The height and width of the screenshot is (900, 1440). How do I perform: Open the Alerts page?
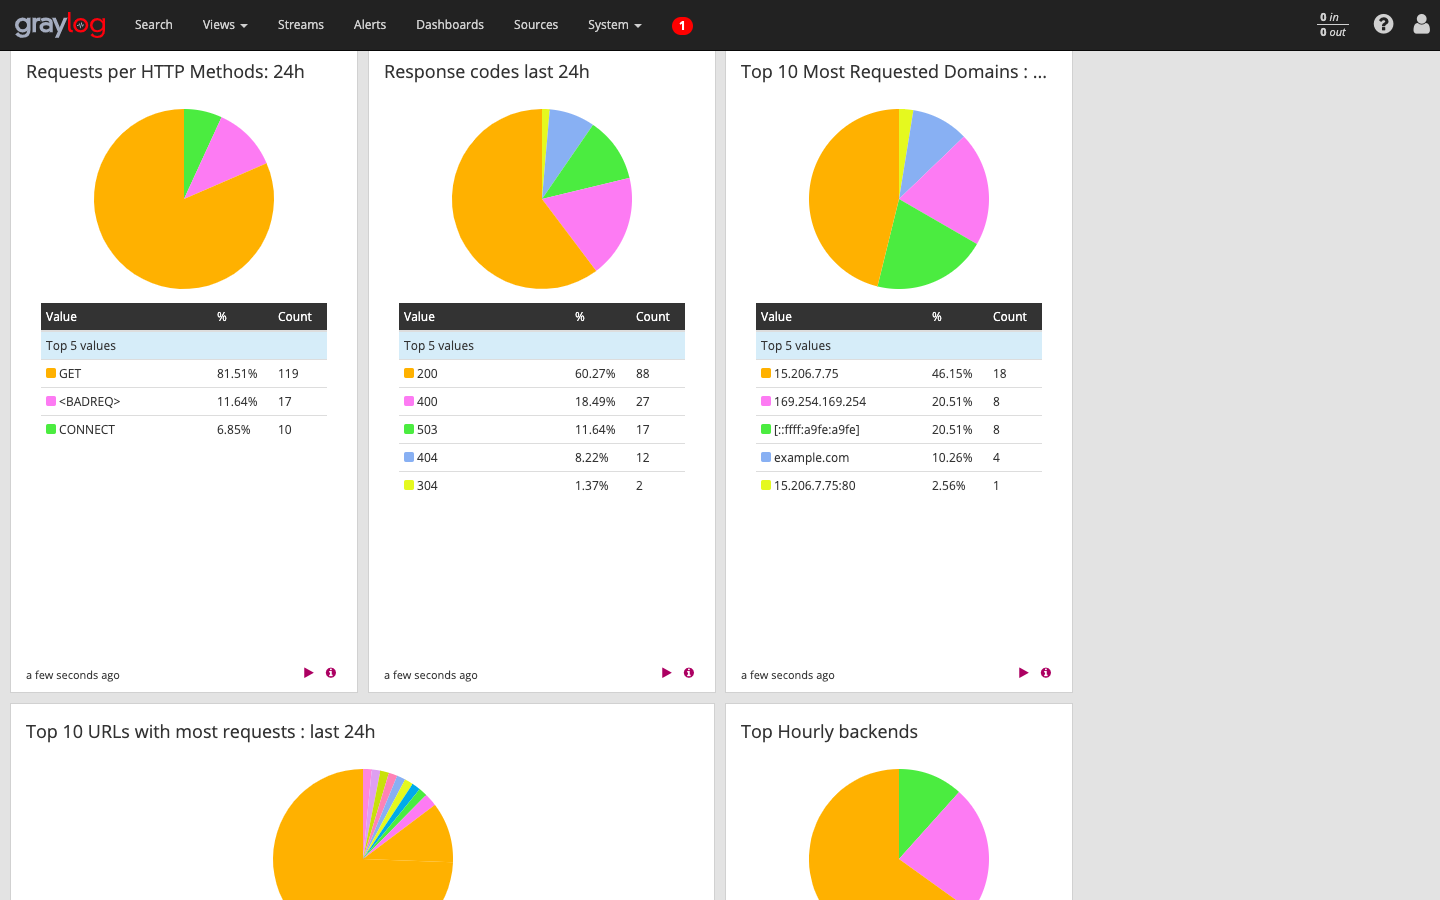coord(370,25)
